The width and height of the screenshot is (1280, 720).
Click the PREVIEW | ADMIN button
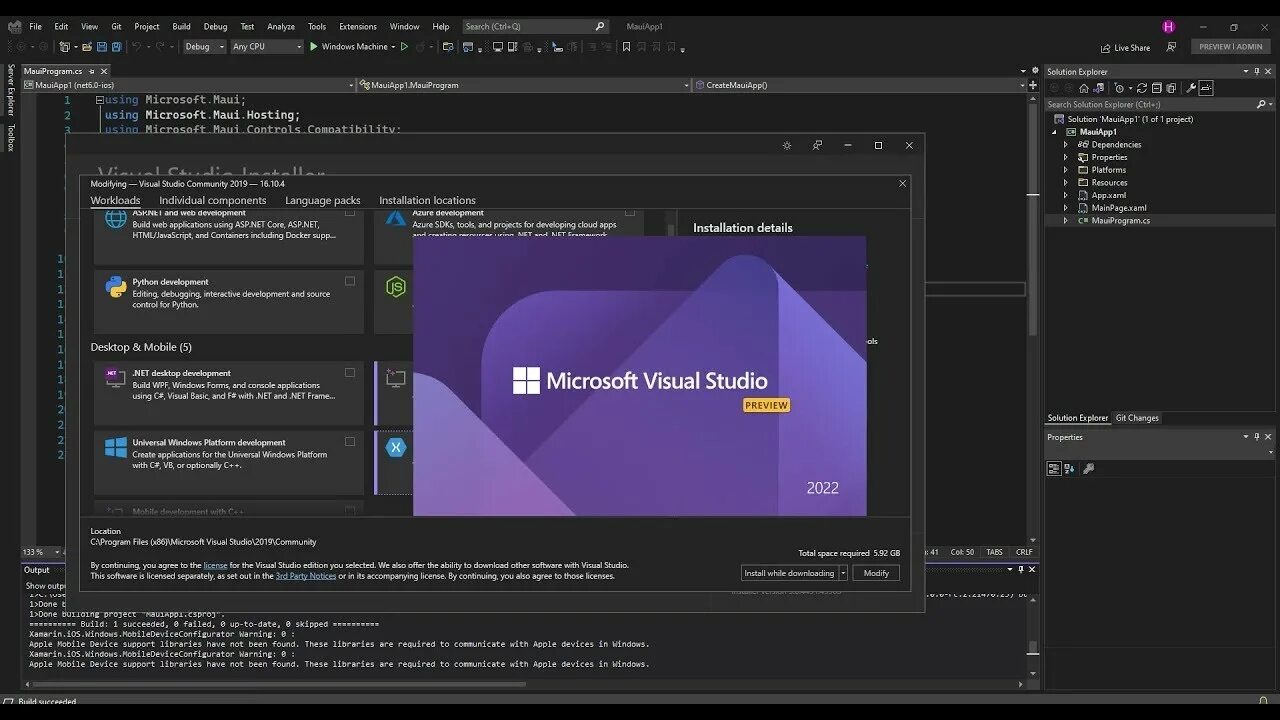(x=1231, y=47)
